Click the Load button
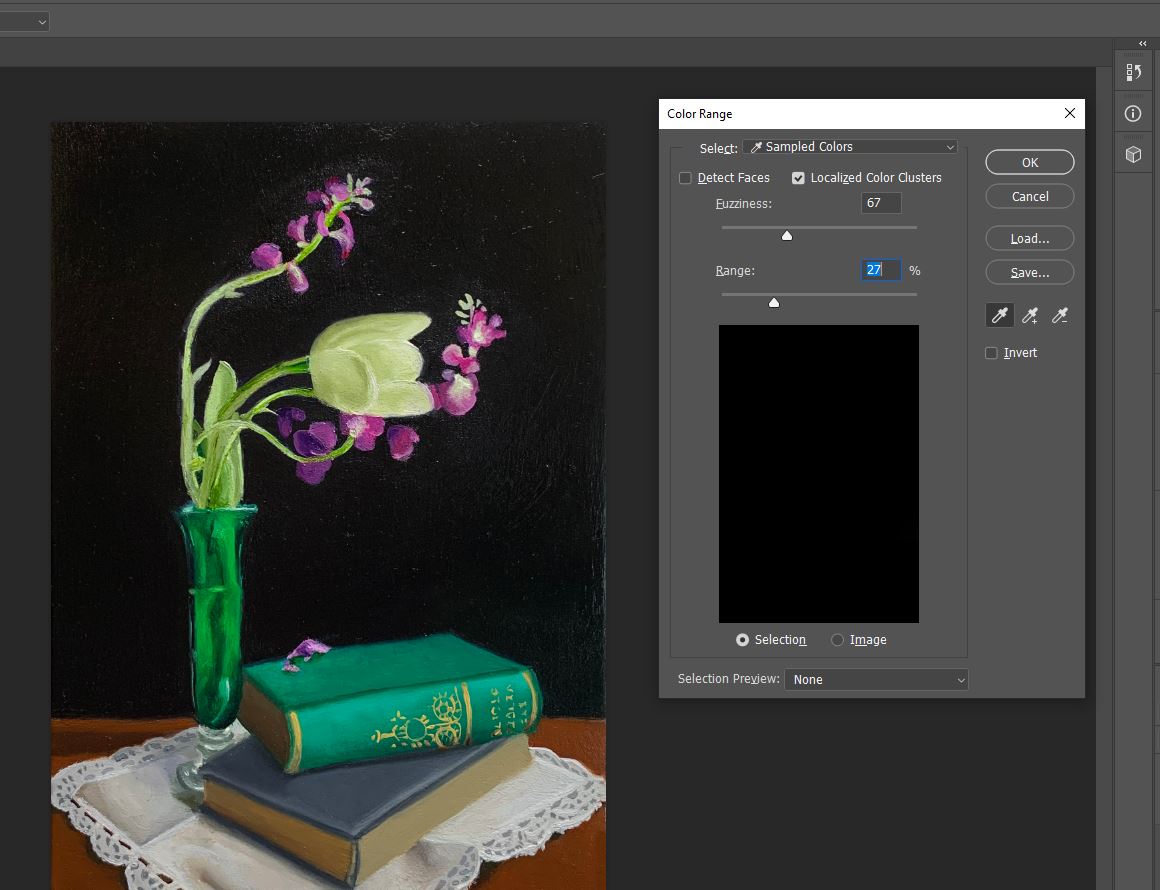1160x890 pixels. tap(1029, 238)
